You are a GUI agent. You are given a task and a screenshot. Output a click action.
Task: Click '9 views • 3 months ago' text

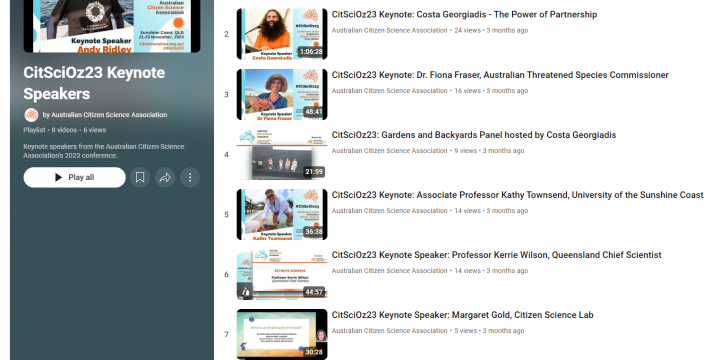[489, 151]
